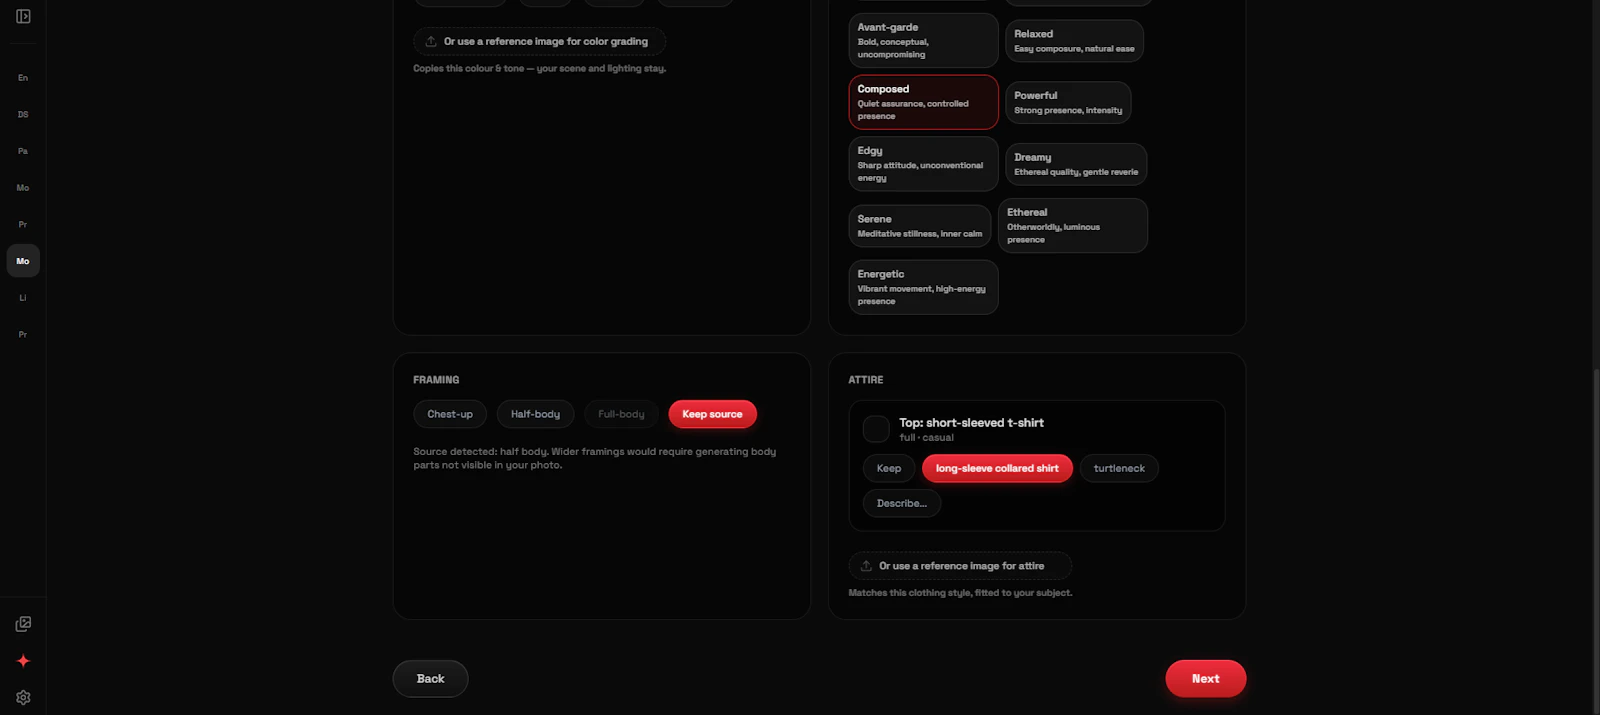Screen dimensions: 1600x715
Task: Select turtleneck attire option
Action: point(1119,468)
